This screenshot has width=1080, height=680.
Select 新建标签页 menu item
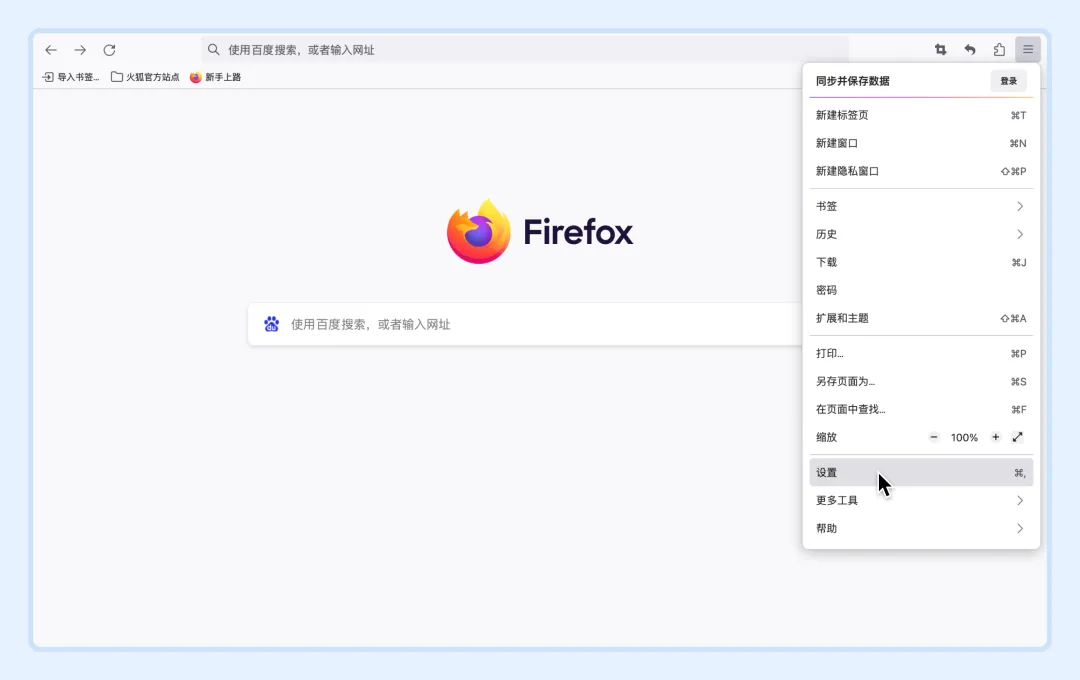click(x=921, y=115)
